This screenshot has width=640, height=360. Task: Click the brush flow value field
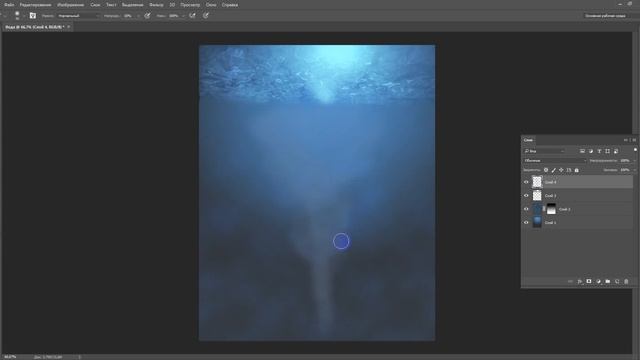(x=174, y=16)
